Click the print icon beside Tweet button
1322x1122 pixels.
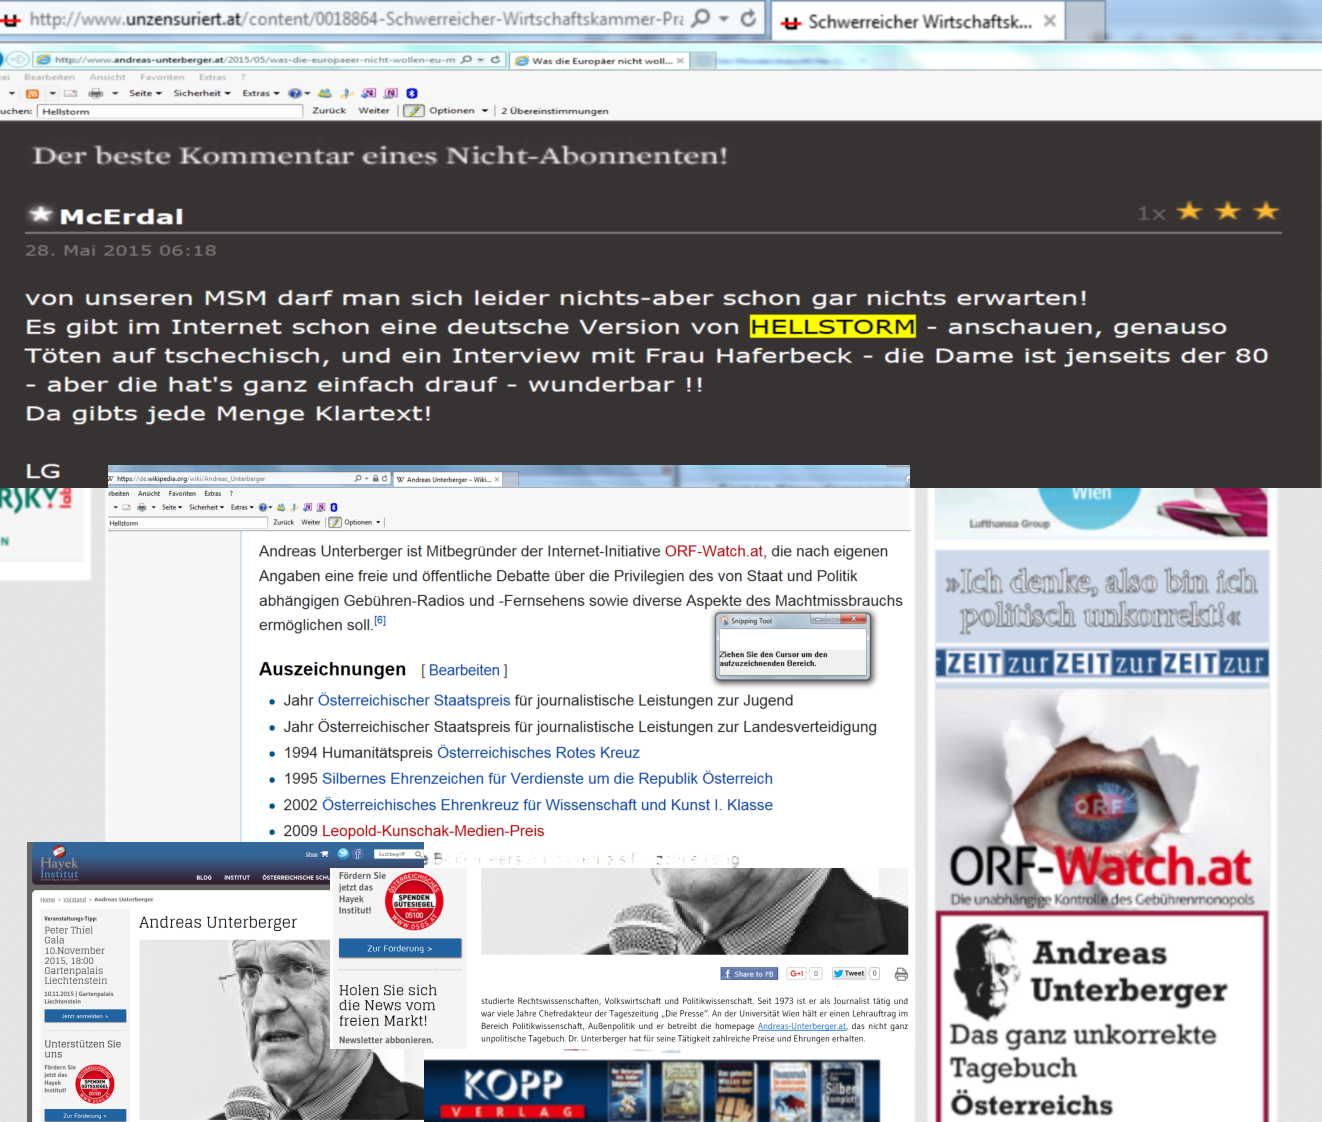901,974
